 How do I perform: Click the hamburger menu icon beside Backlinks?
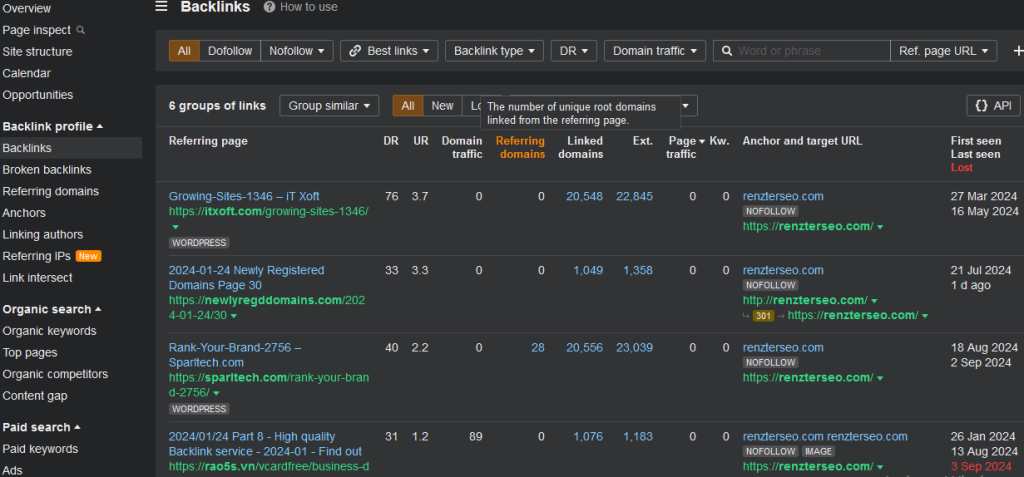click(162, 7)
